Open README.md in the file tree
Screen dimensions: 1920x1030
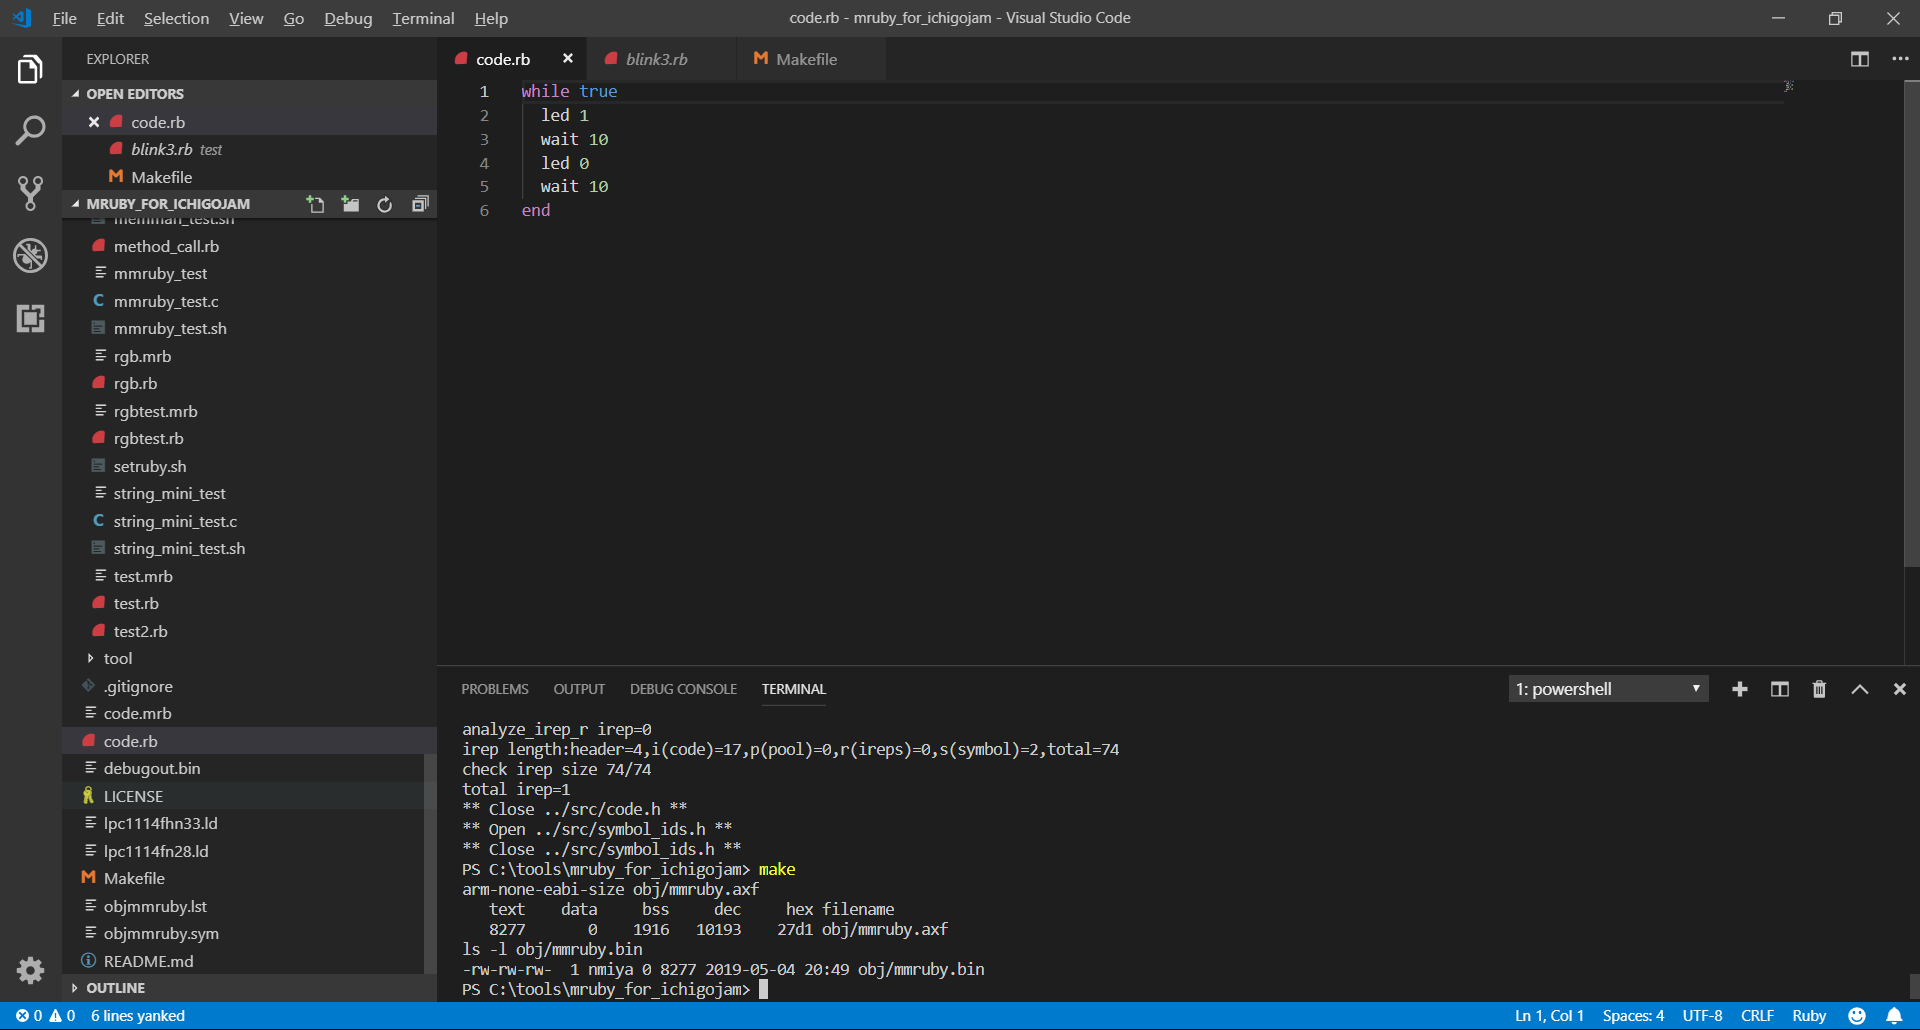pyautogui.click(x=148, y=961)
